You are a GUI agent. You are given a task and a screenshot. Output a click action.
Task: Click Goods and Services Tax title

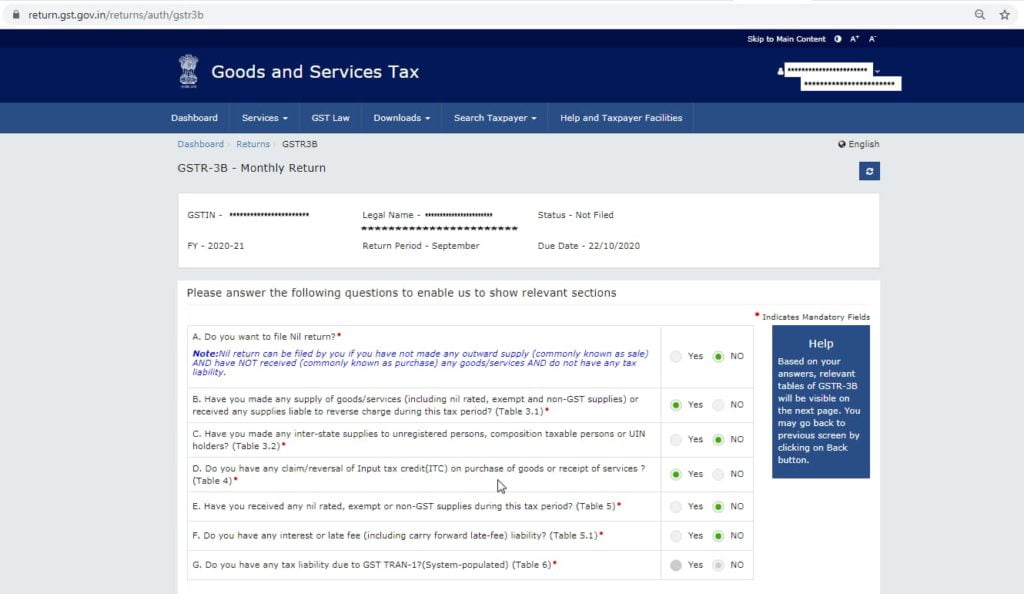coord(315,72)
